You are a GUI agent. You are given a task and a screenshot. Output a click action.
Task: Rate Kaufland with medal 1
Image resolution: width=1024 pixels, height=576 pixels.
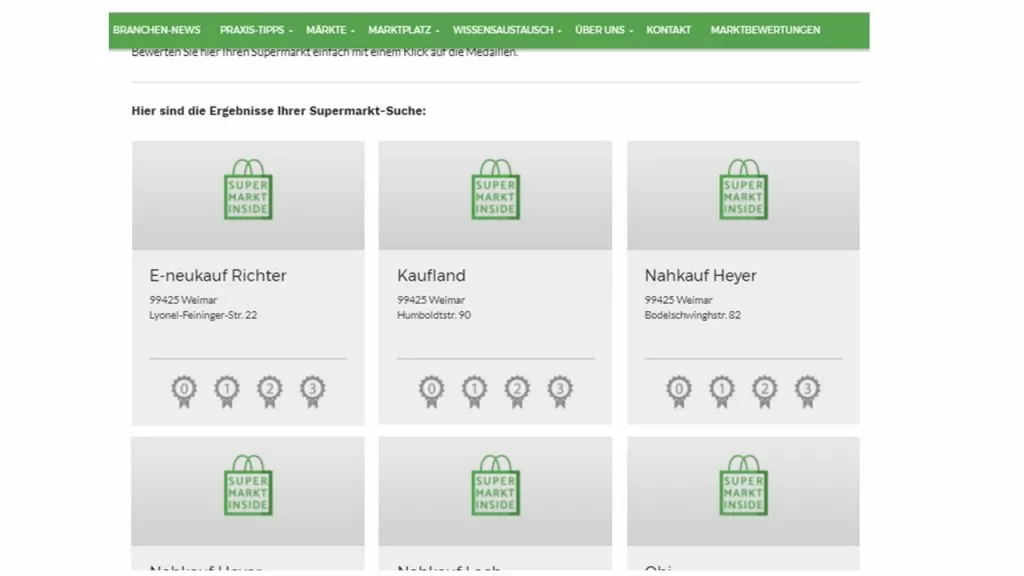coord(475,391)
